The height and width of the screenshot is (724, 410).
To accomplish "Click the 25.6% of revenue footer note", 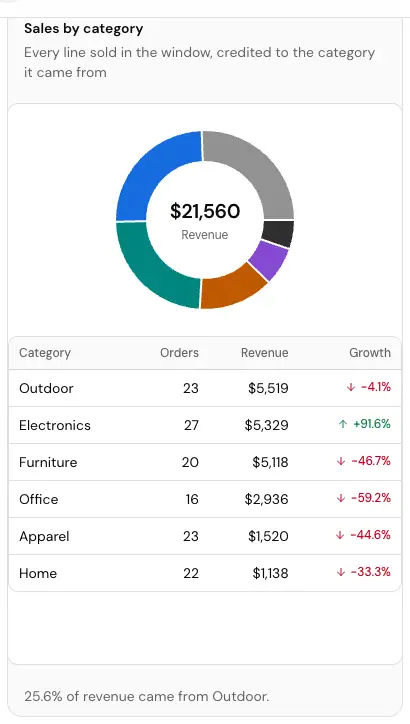I will [146, 696].
